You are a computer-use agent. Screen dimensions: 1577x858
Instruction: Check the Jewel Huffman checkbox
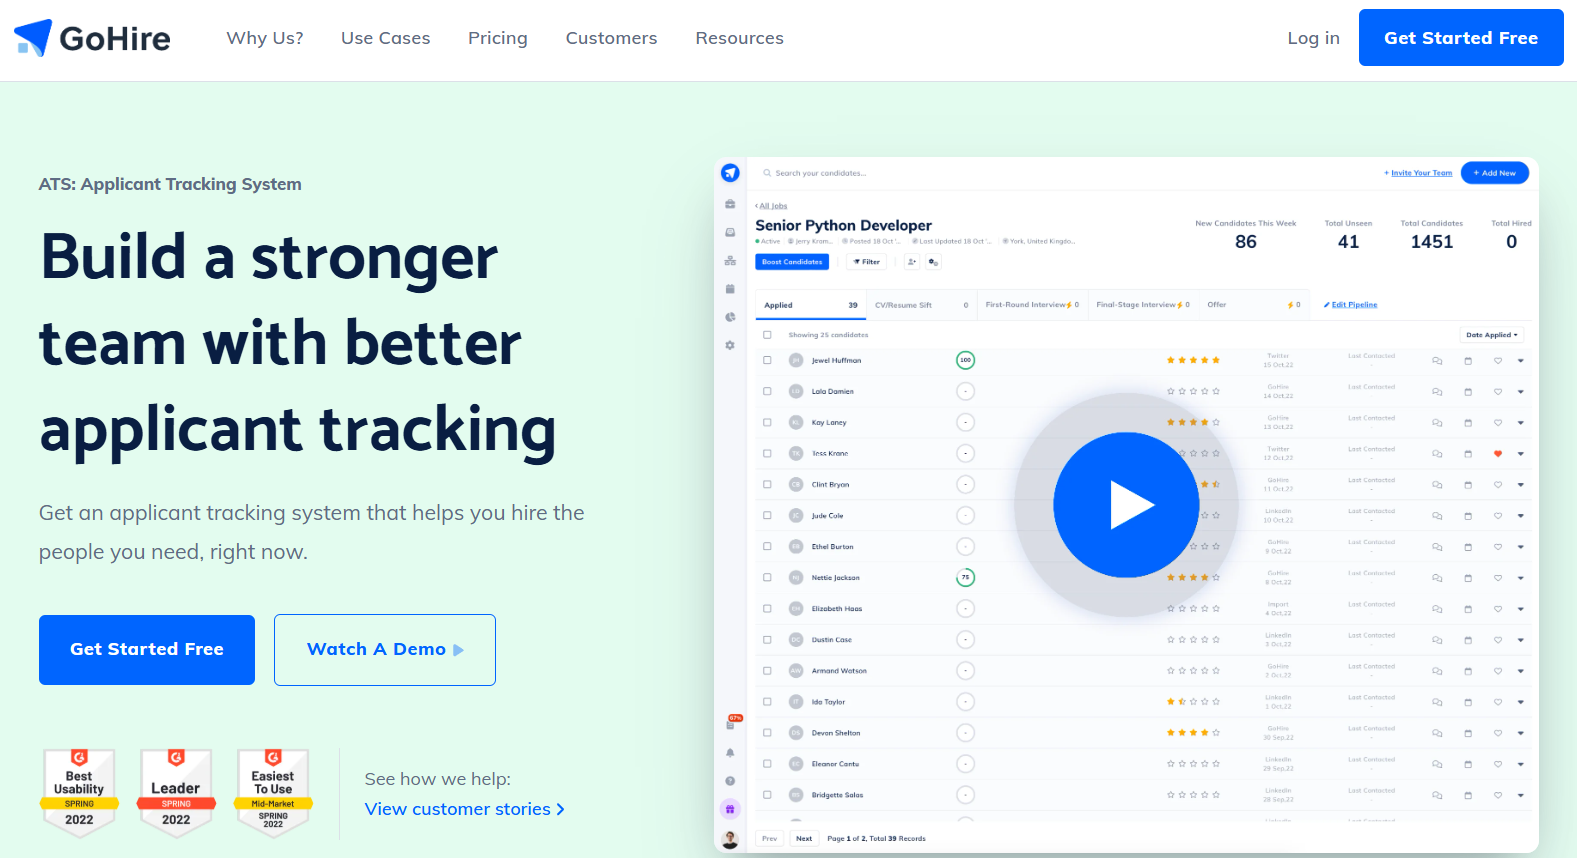pos(767,360)
